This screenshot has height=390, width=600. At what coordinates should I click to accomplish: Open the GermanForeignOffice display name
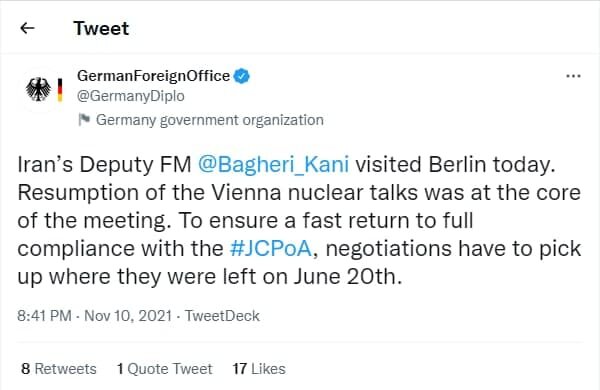(x=153, y=76)
